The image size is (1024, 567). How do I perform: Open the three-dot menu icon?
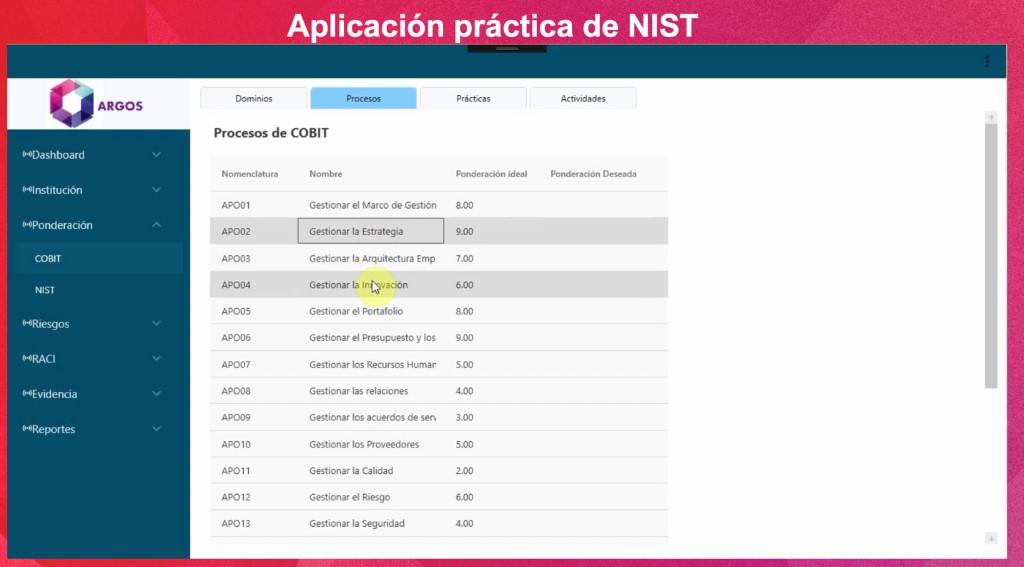987,61
